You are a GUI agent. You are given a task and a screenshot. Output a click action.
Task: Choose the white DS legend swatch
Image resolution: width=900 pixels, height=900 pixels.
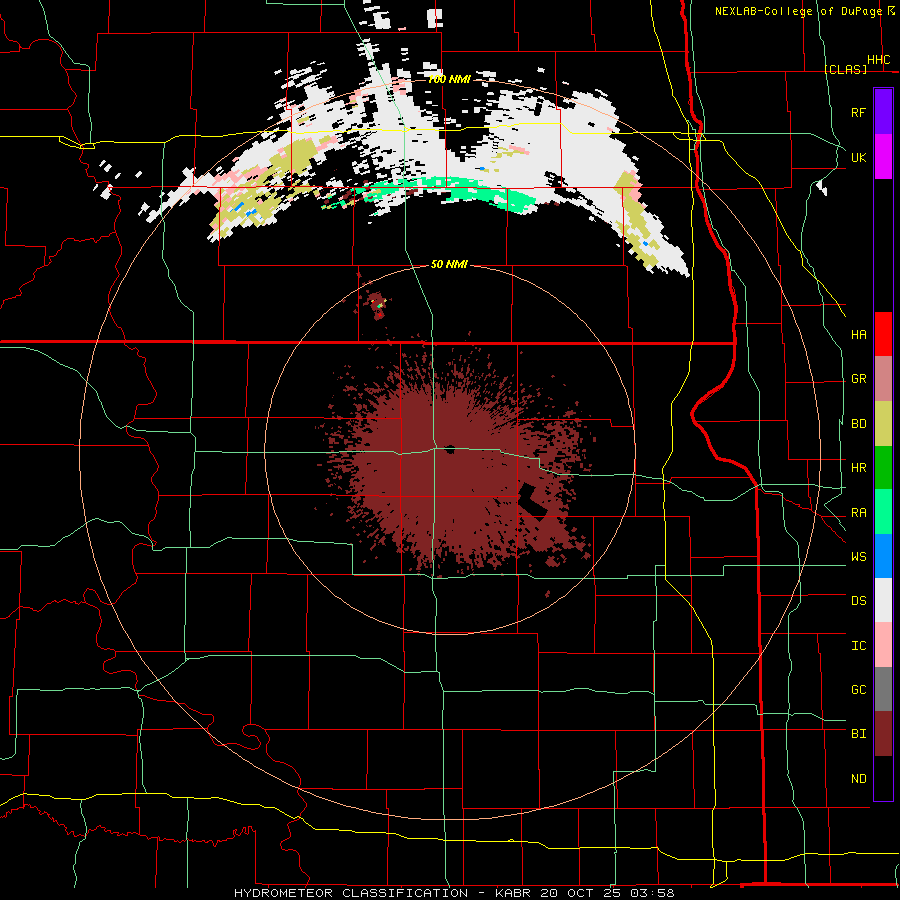tap(883, 600)
